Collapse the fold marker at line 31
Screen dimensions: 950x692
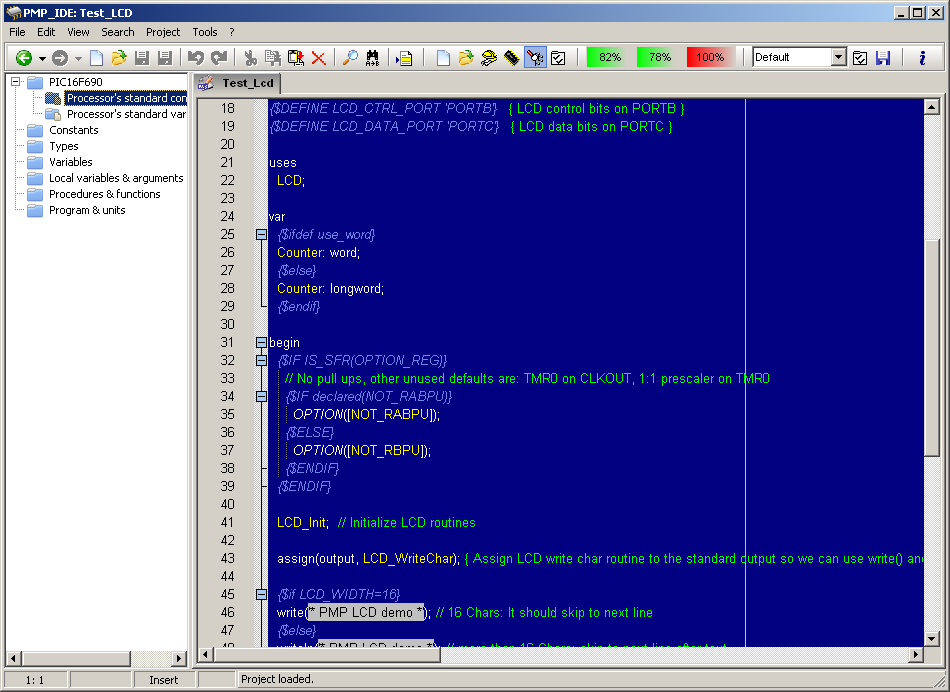tap(261, 342)
